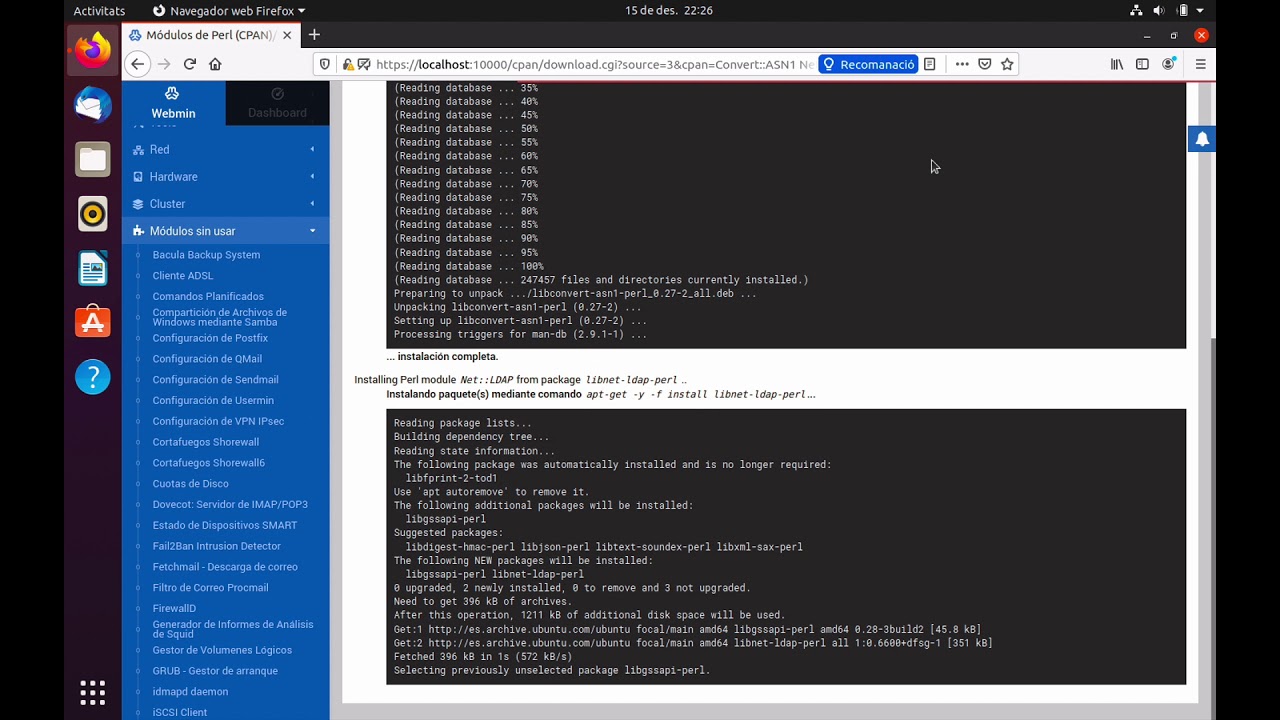Image resolution: width=1280 pixels, height=720 pixels.
Task: Save page to Pocket
Action: tap(985, 64)
